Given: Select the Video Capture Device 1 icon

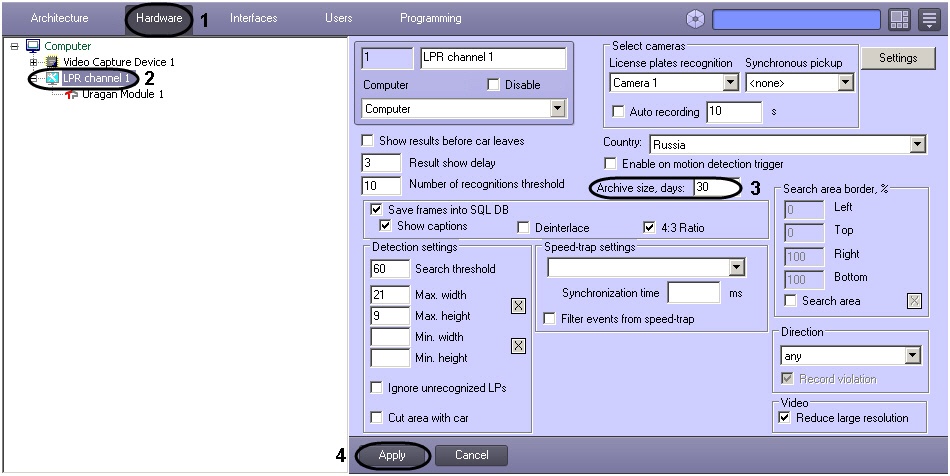Looking at the screenshot, I should pyautogui.click(x=53, y=62).
